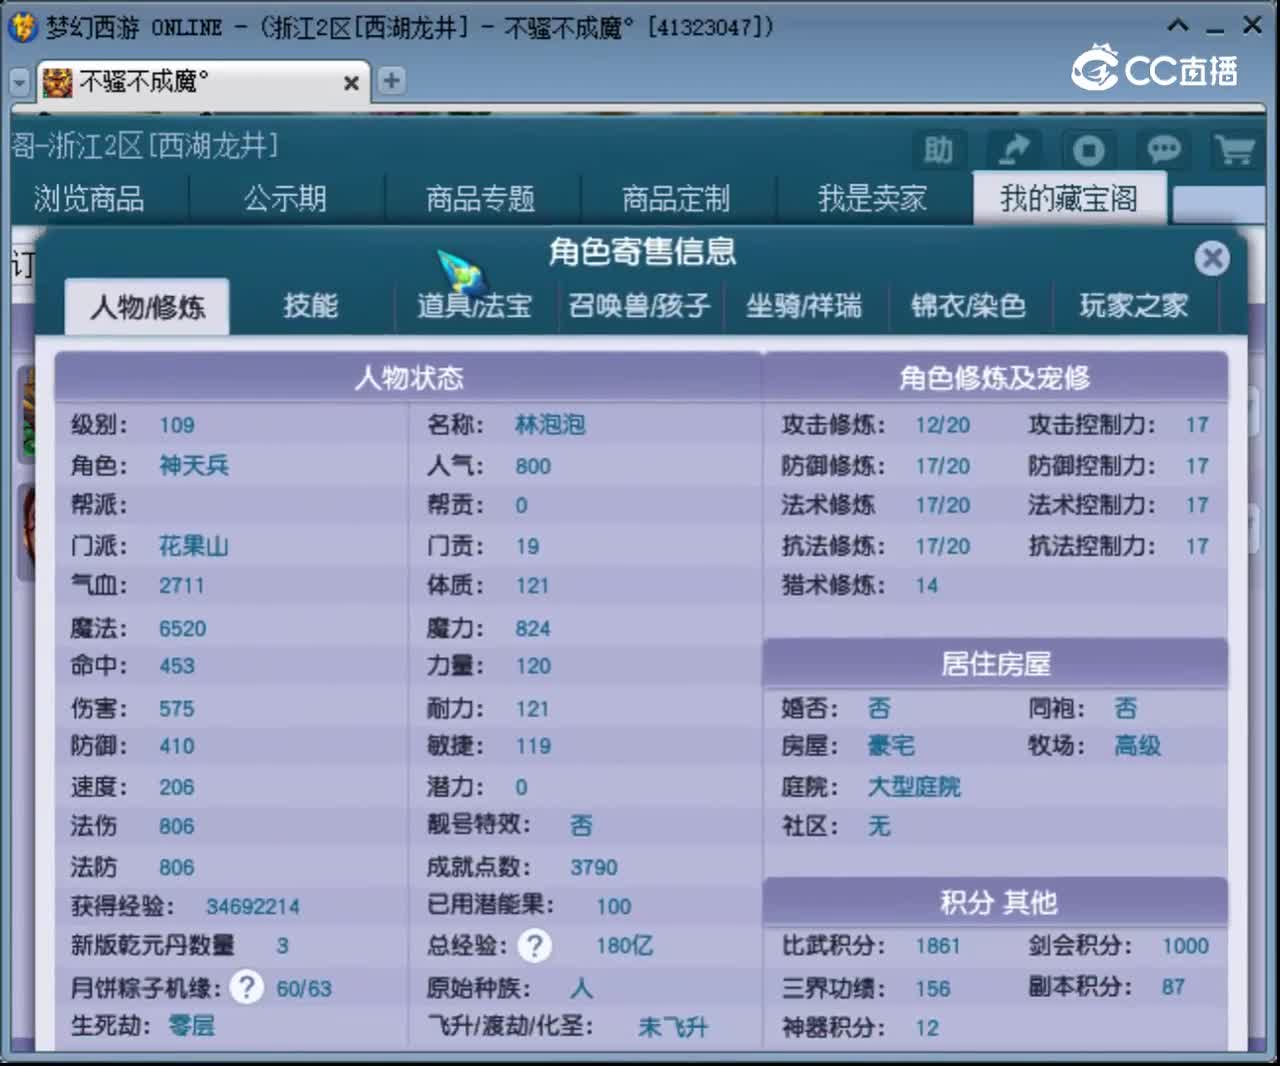Screen dimensions: 1280x1066
Task: Open 商品专题 menu
Action: click(x=481, y=199)
